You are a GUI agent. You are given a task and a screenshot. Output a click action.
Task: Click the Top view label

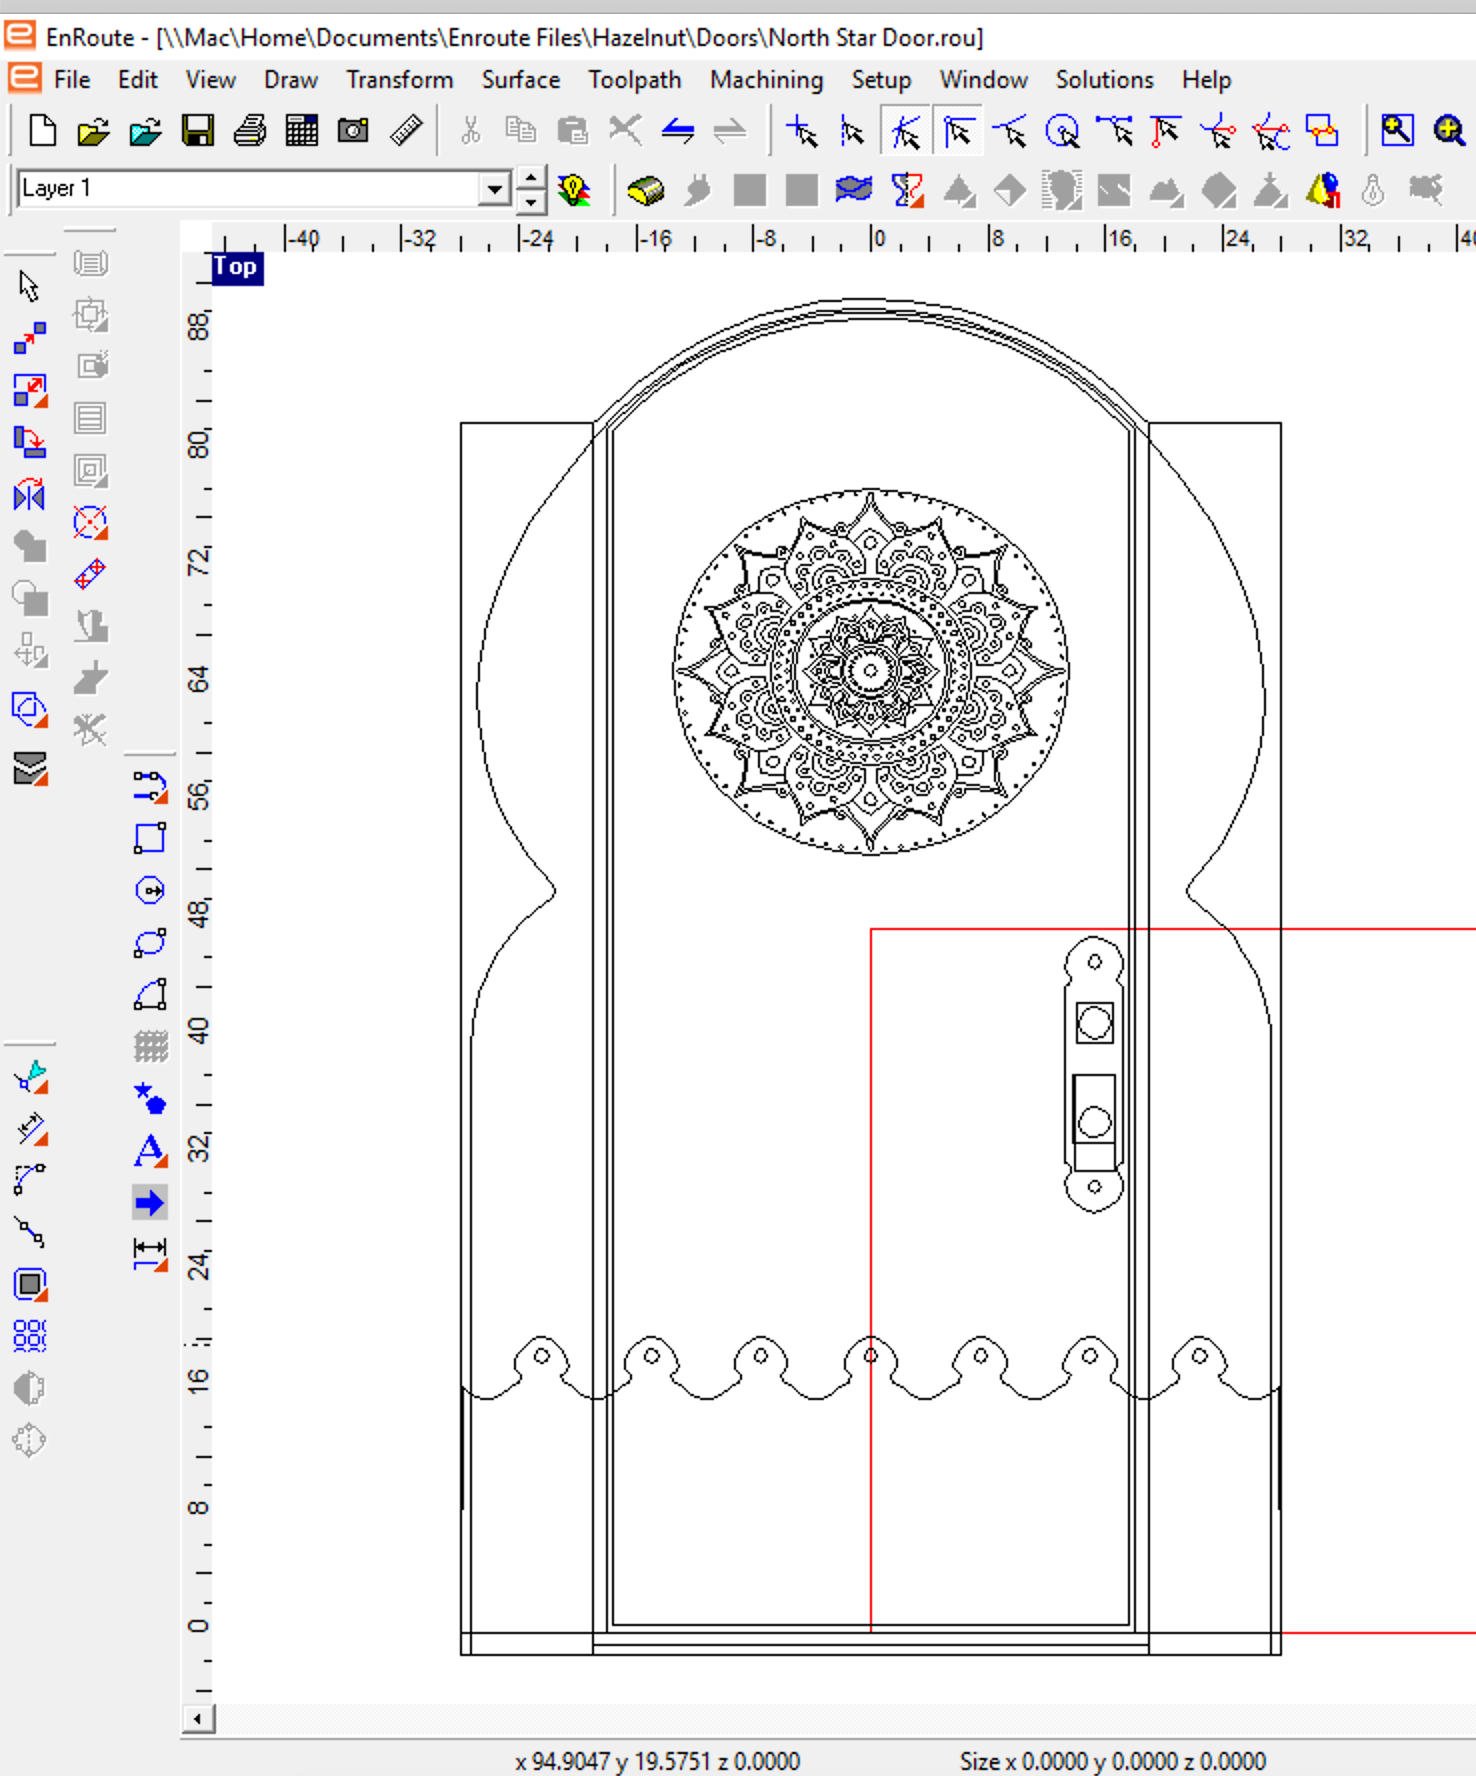pos(236,267)
